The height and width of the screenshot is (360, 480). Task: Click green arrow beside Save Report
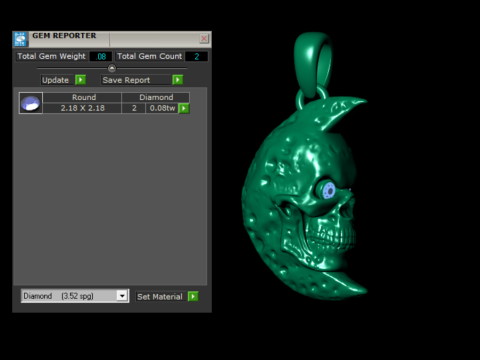point(178,80)
